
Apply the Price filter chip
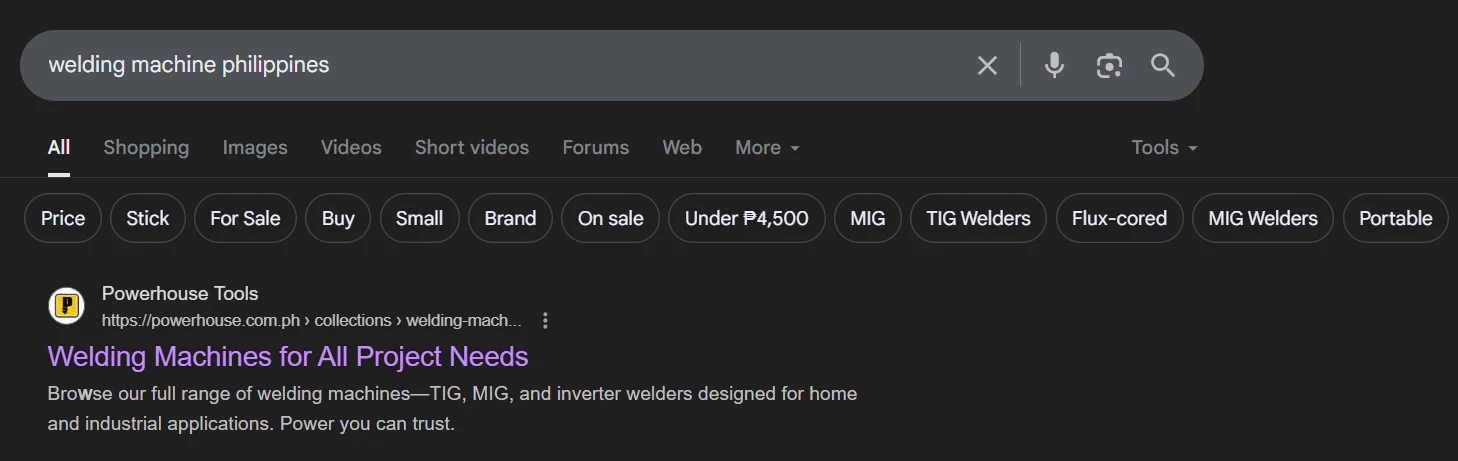[x=63, y=218]
